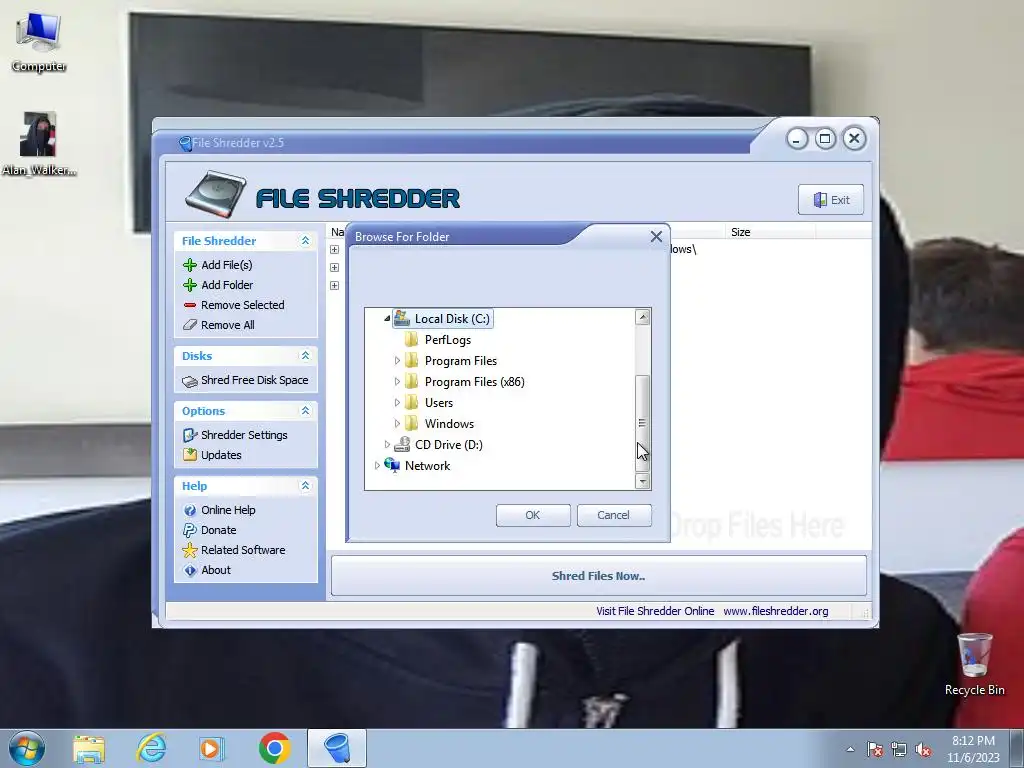
Task: Open Shredder Settings via its icon
Action: pyautogui.click(x=190, y=435)
